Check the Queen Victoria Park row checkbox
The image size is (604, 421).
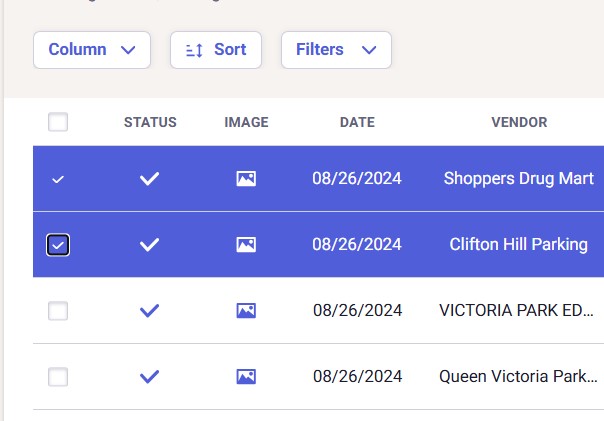click(x=58, y=377)
